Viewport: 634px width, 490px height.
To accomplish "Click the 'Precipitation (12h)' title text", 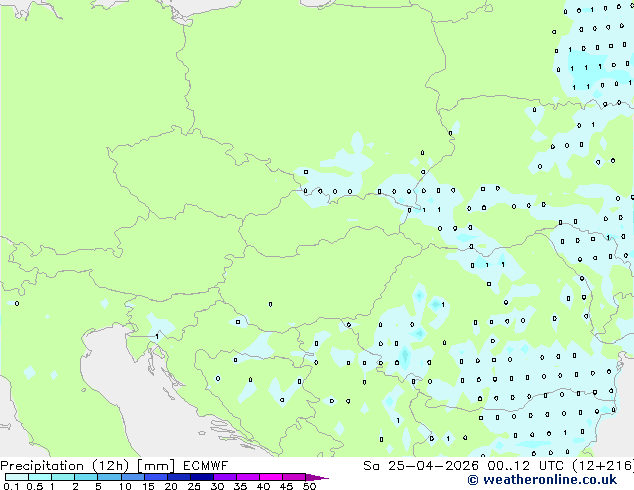I will pos(65,466).
